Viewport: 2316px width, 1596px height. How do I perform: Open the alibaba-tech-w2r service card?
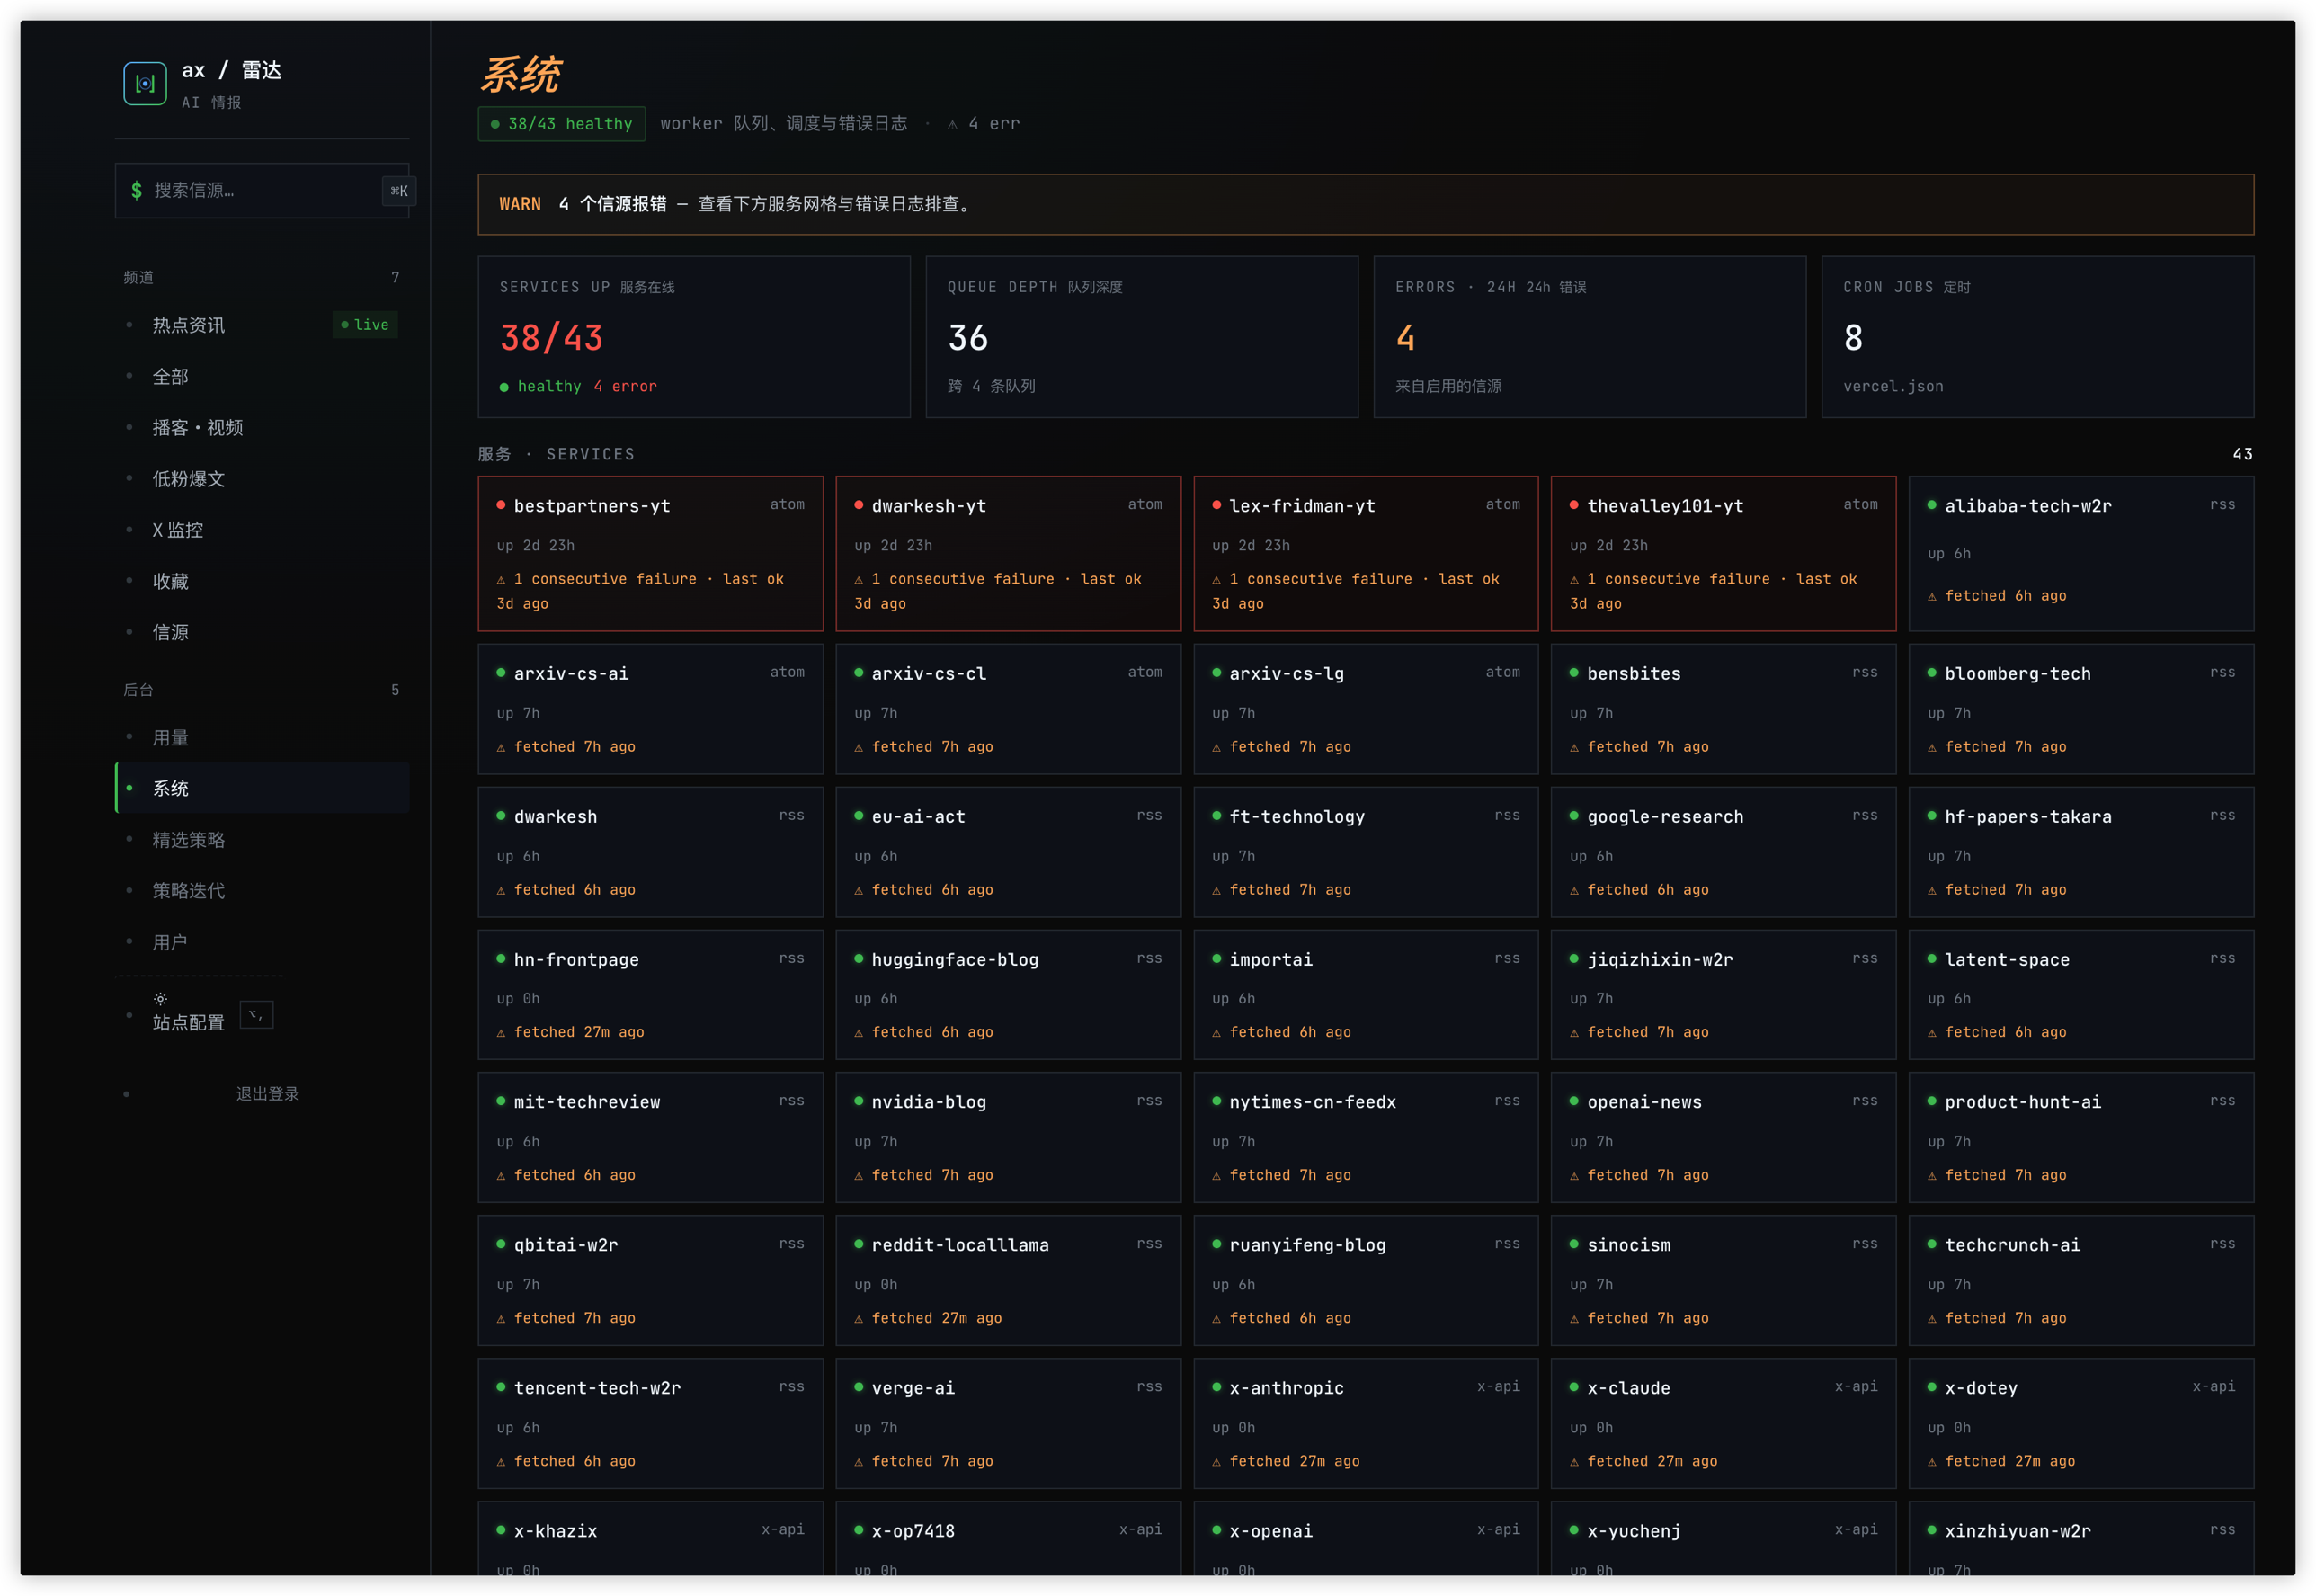point(2081,554)
